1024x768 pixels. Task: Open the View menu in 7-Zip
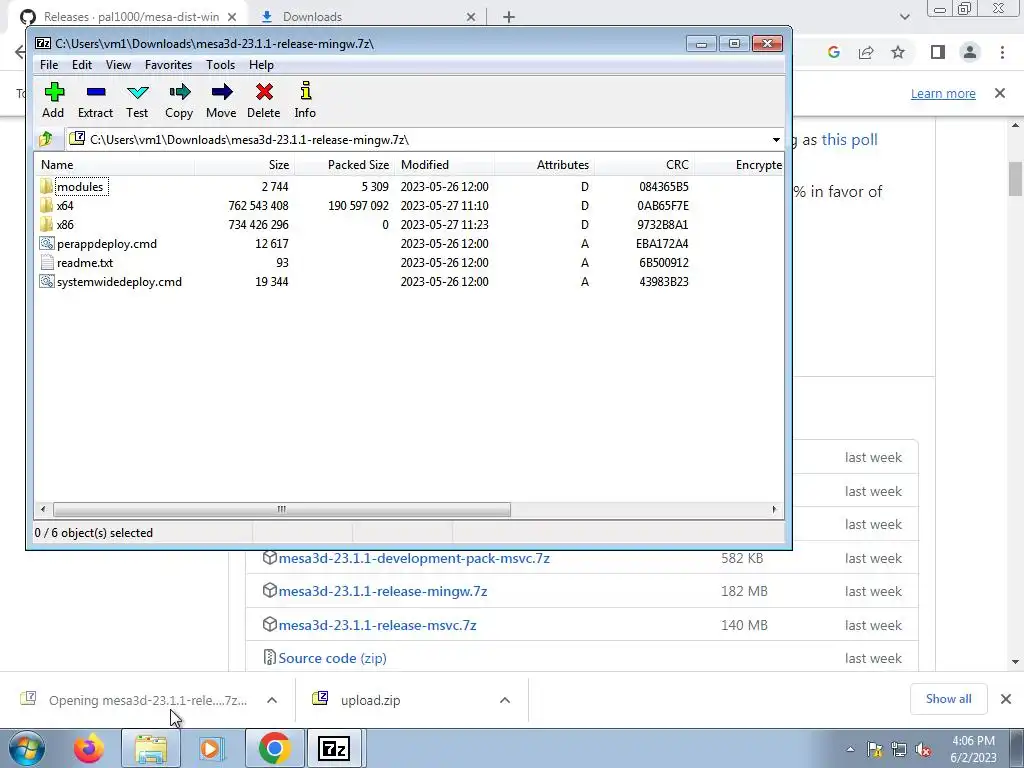pyautogui.click(x=118, y=65)
